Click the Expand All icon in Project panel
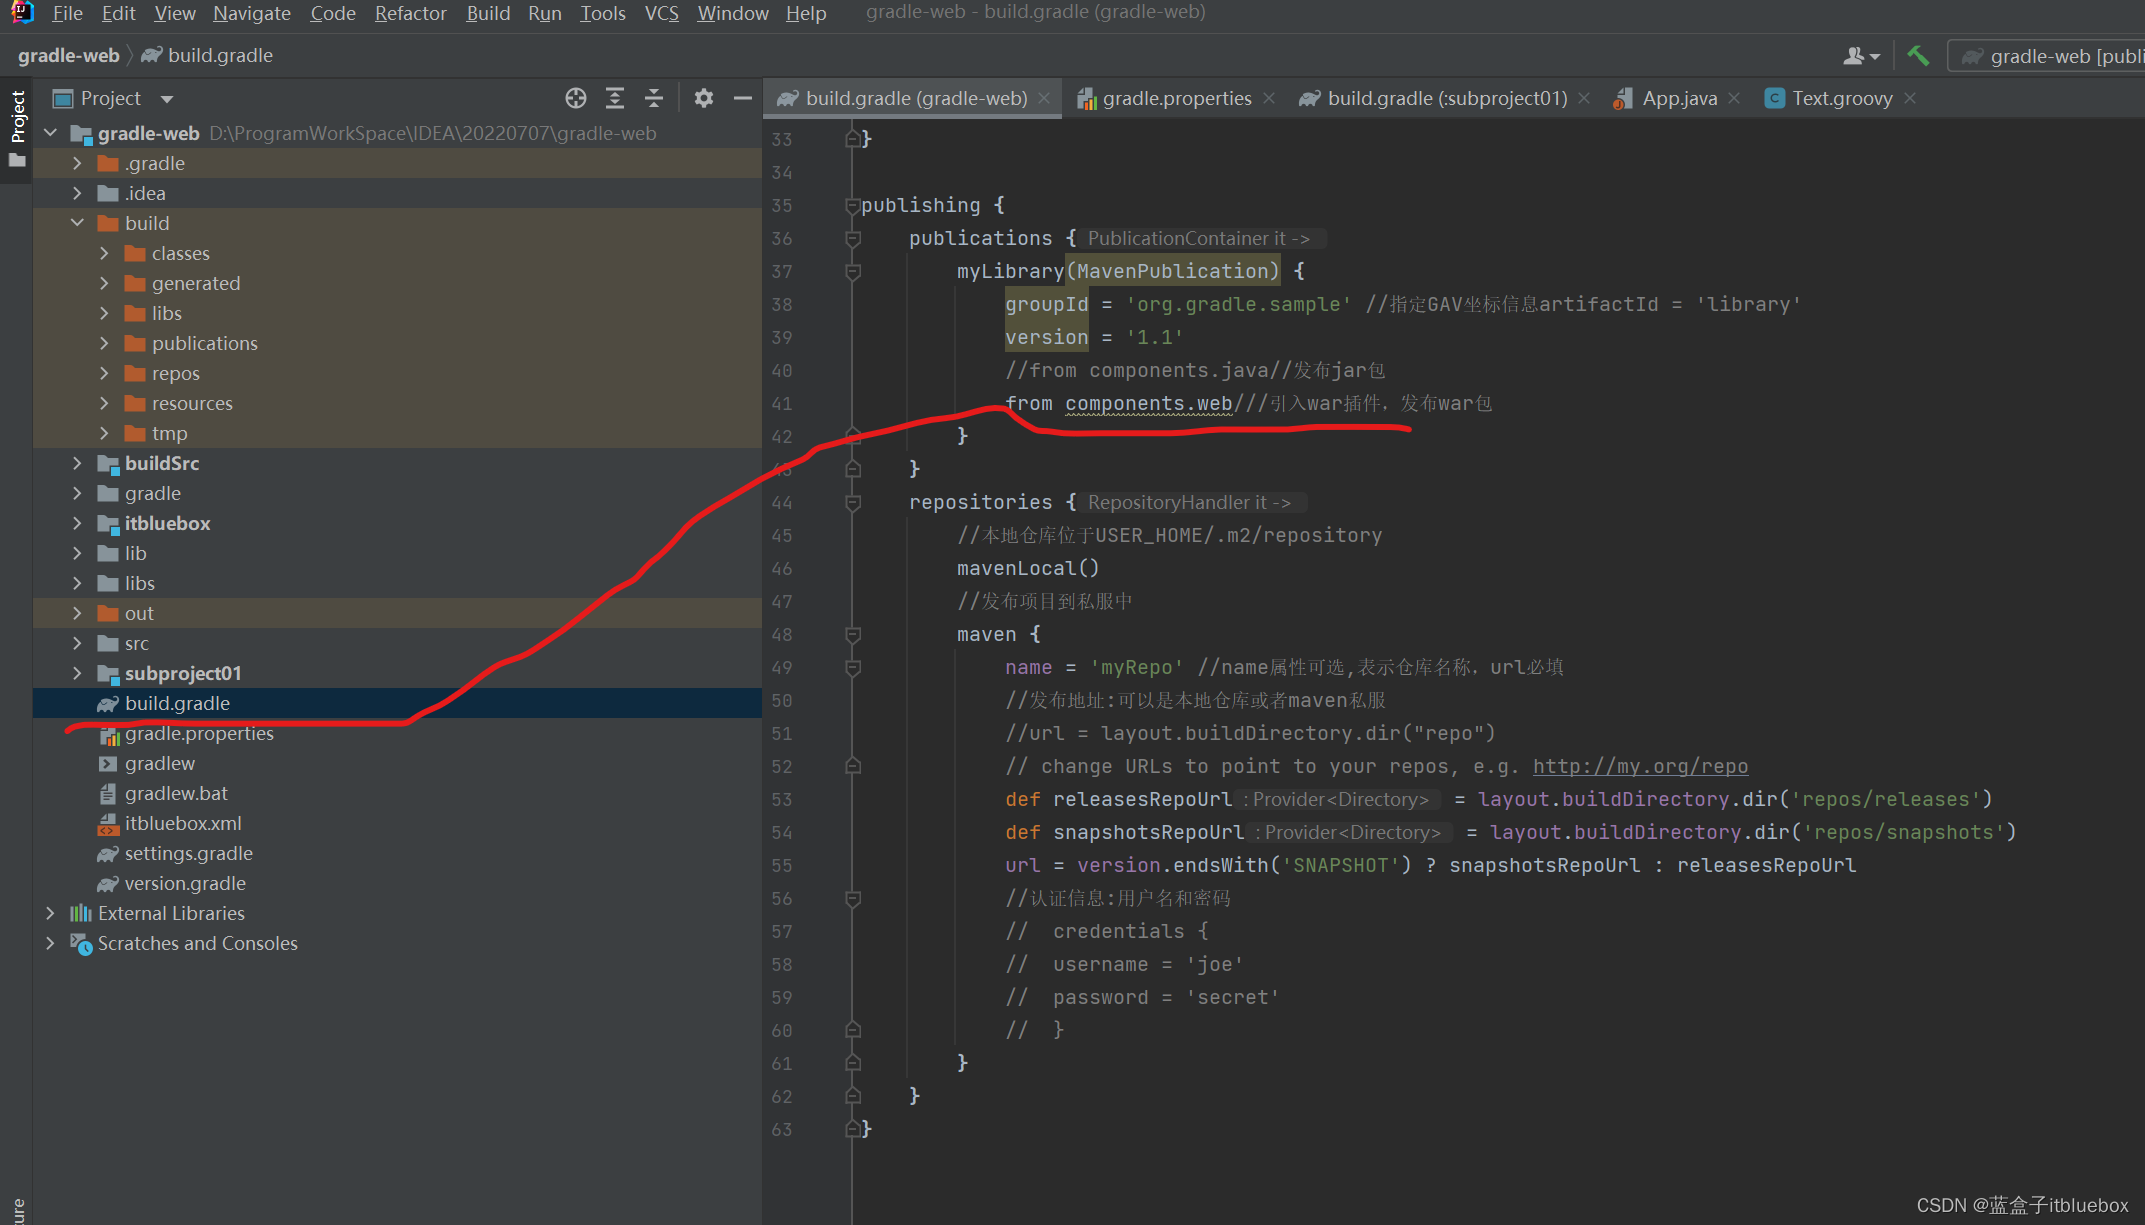 point(615,98)
